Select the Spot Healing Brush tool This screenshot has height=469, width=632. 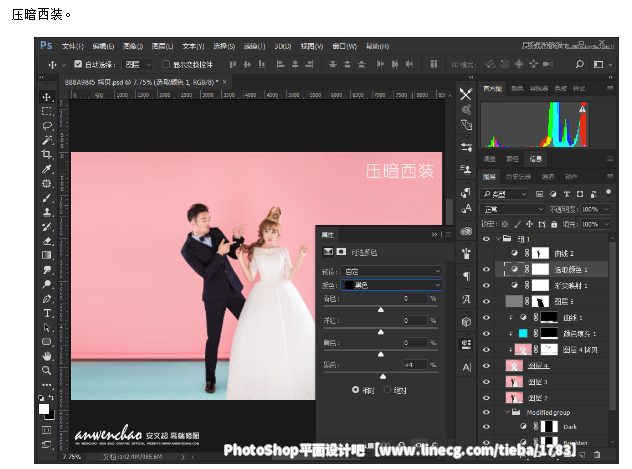point(47,183)
